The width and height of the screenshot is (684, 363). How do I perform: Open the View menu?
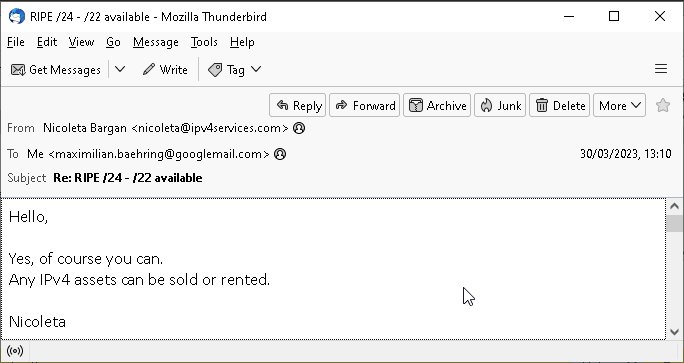point(81,42)
